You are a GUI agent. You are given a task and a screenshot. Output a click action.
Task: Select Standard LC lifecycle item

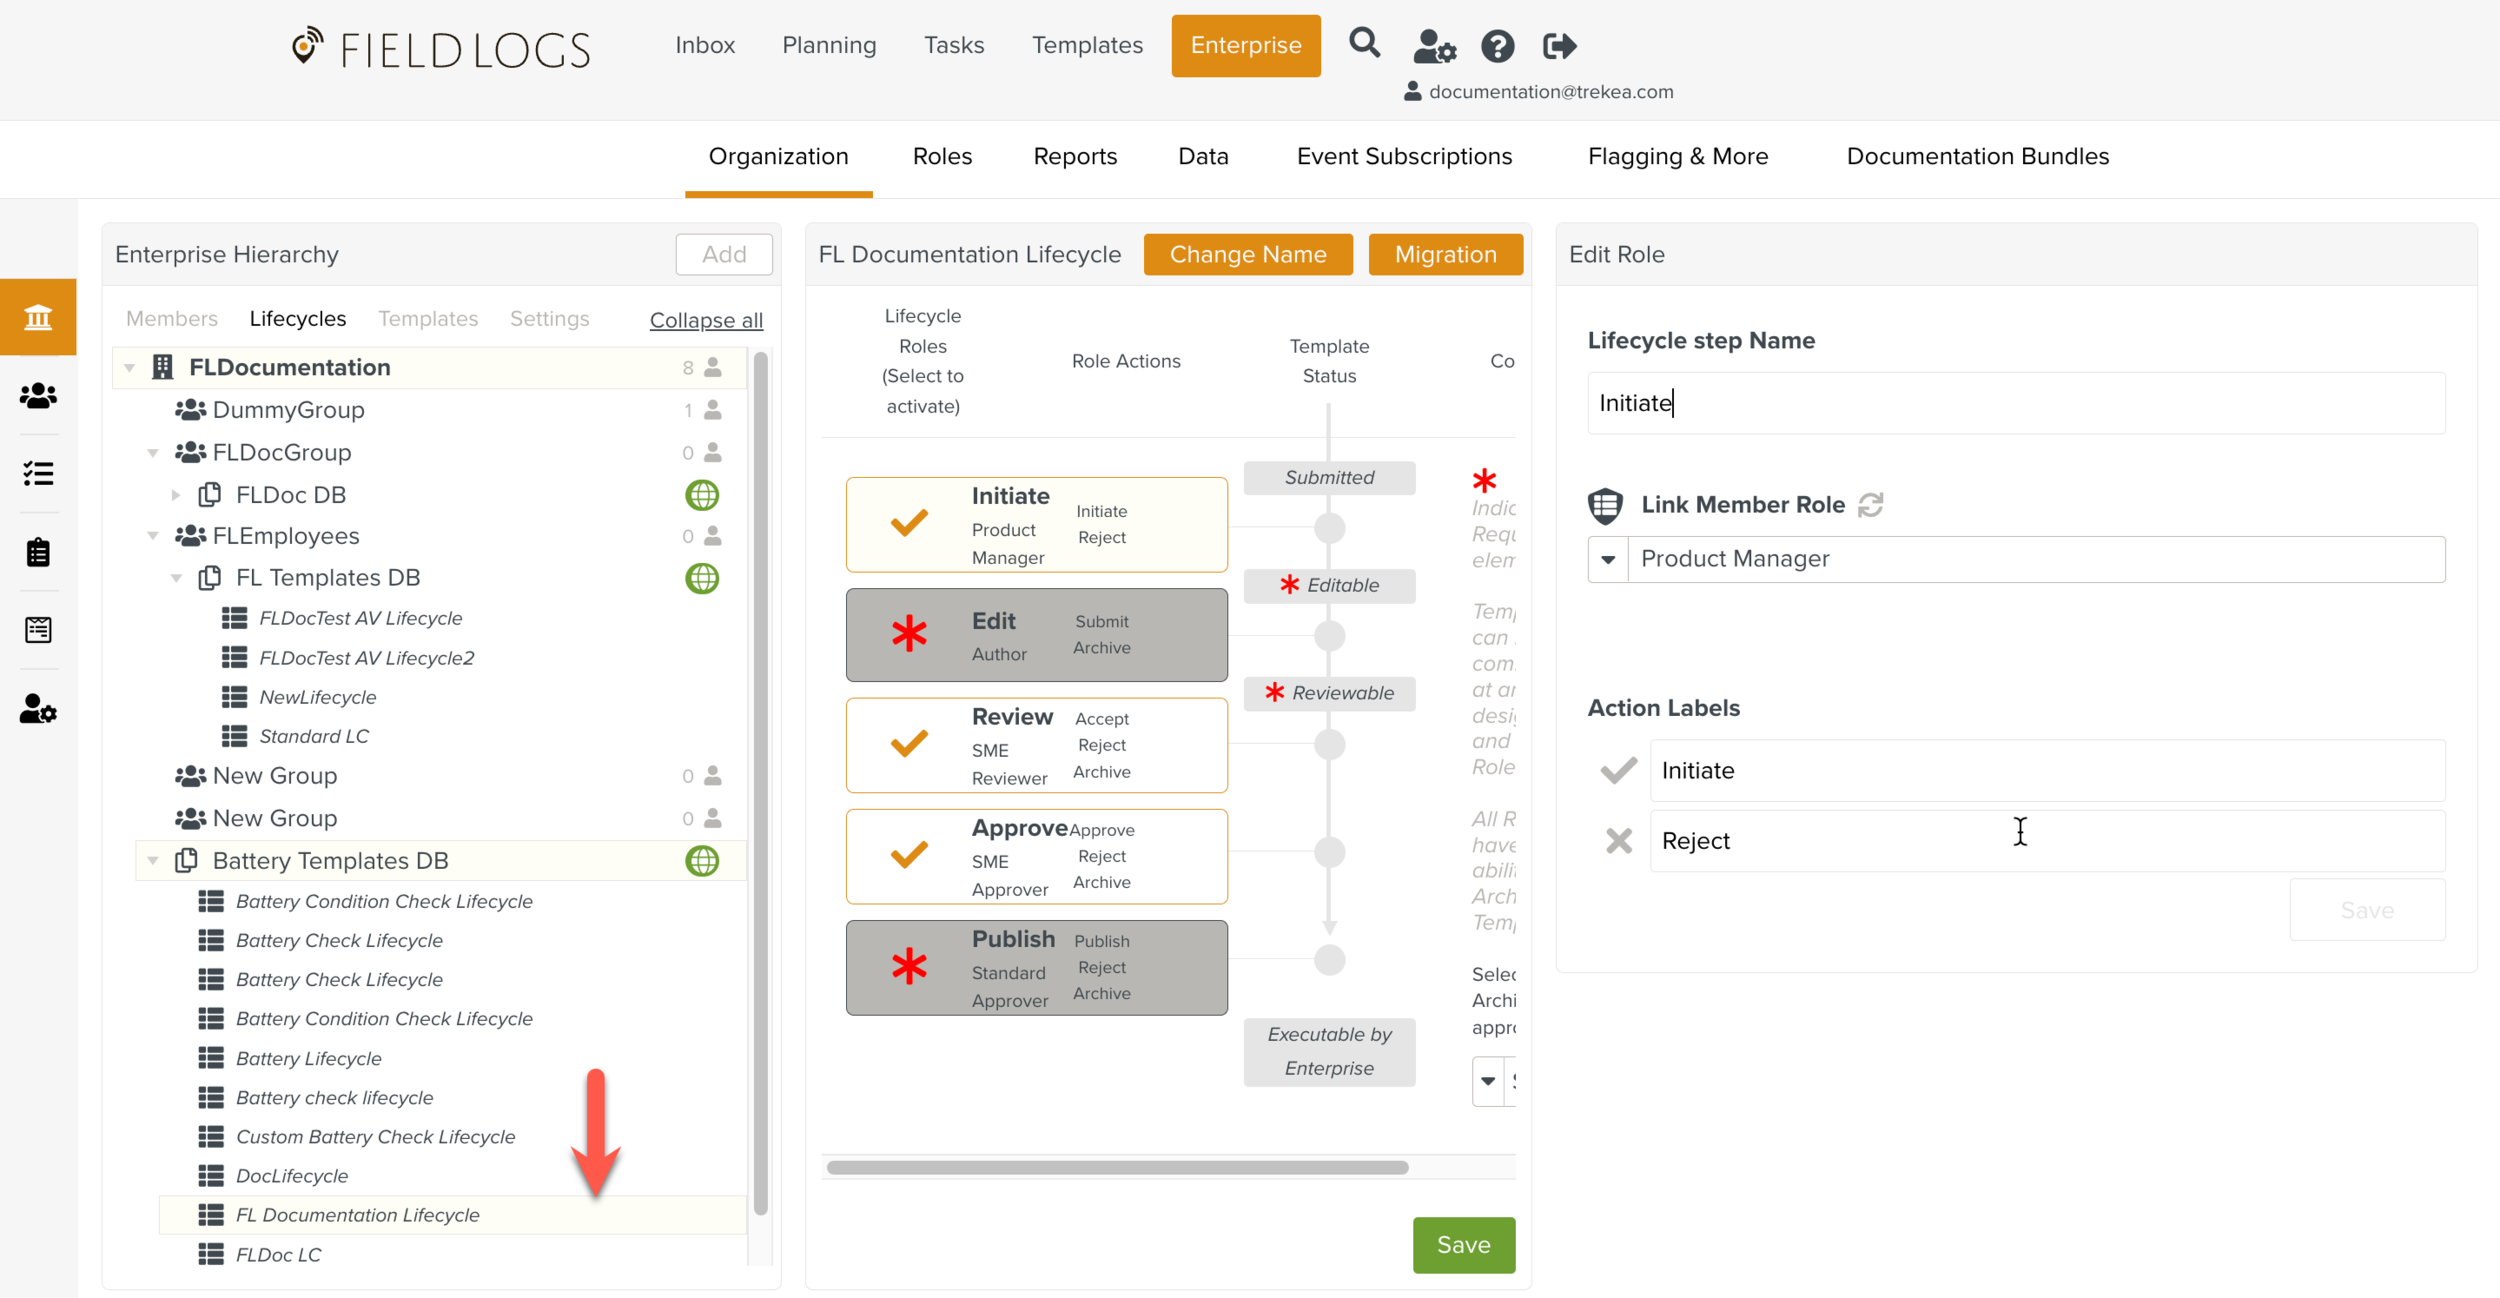(313, 736)
